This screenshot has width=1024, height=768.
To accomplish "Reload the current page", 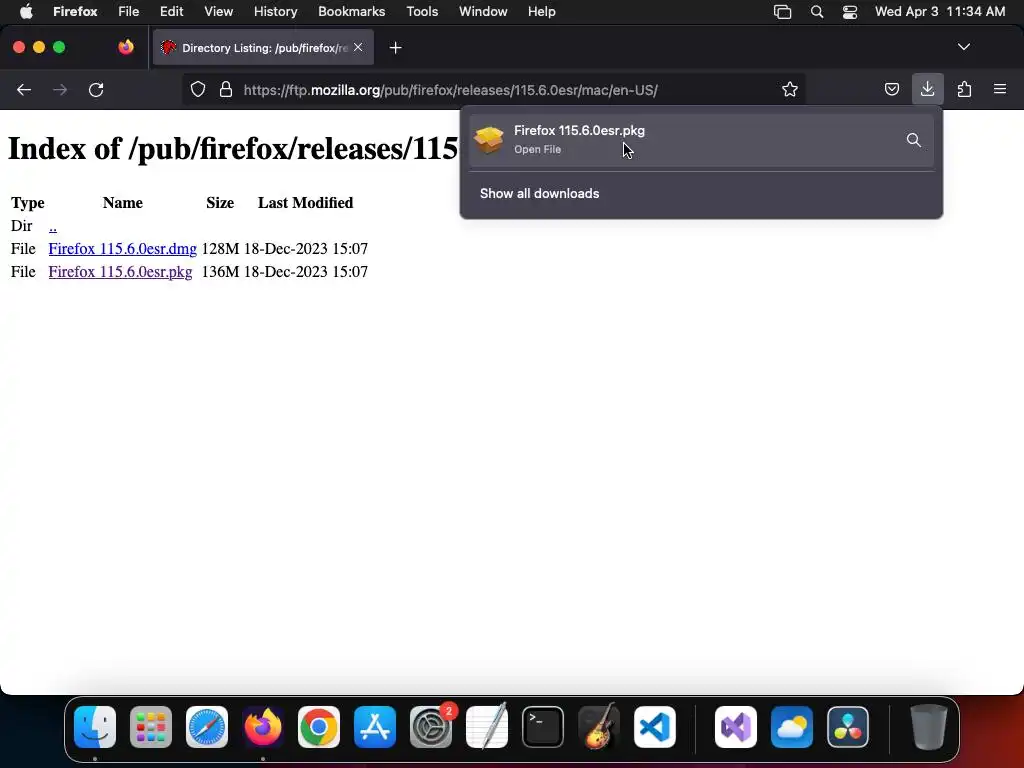I will tap(96, 89).
